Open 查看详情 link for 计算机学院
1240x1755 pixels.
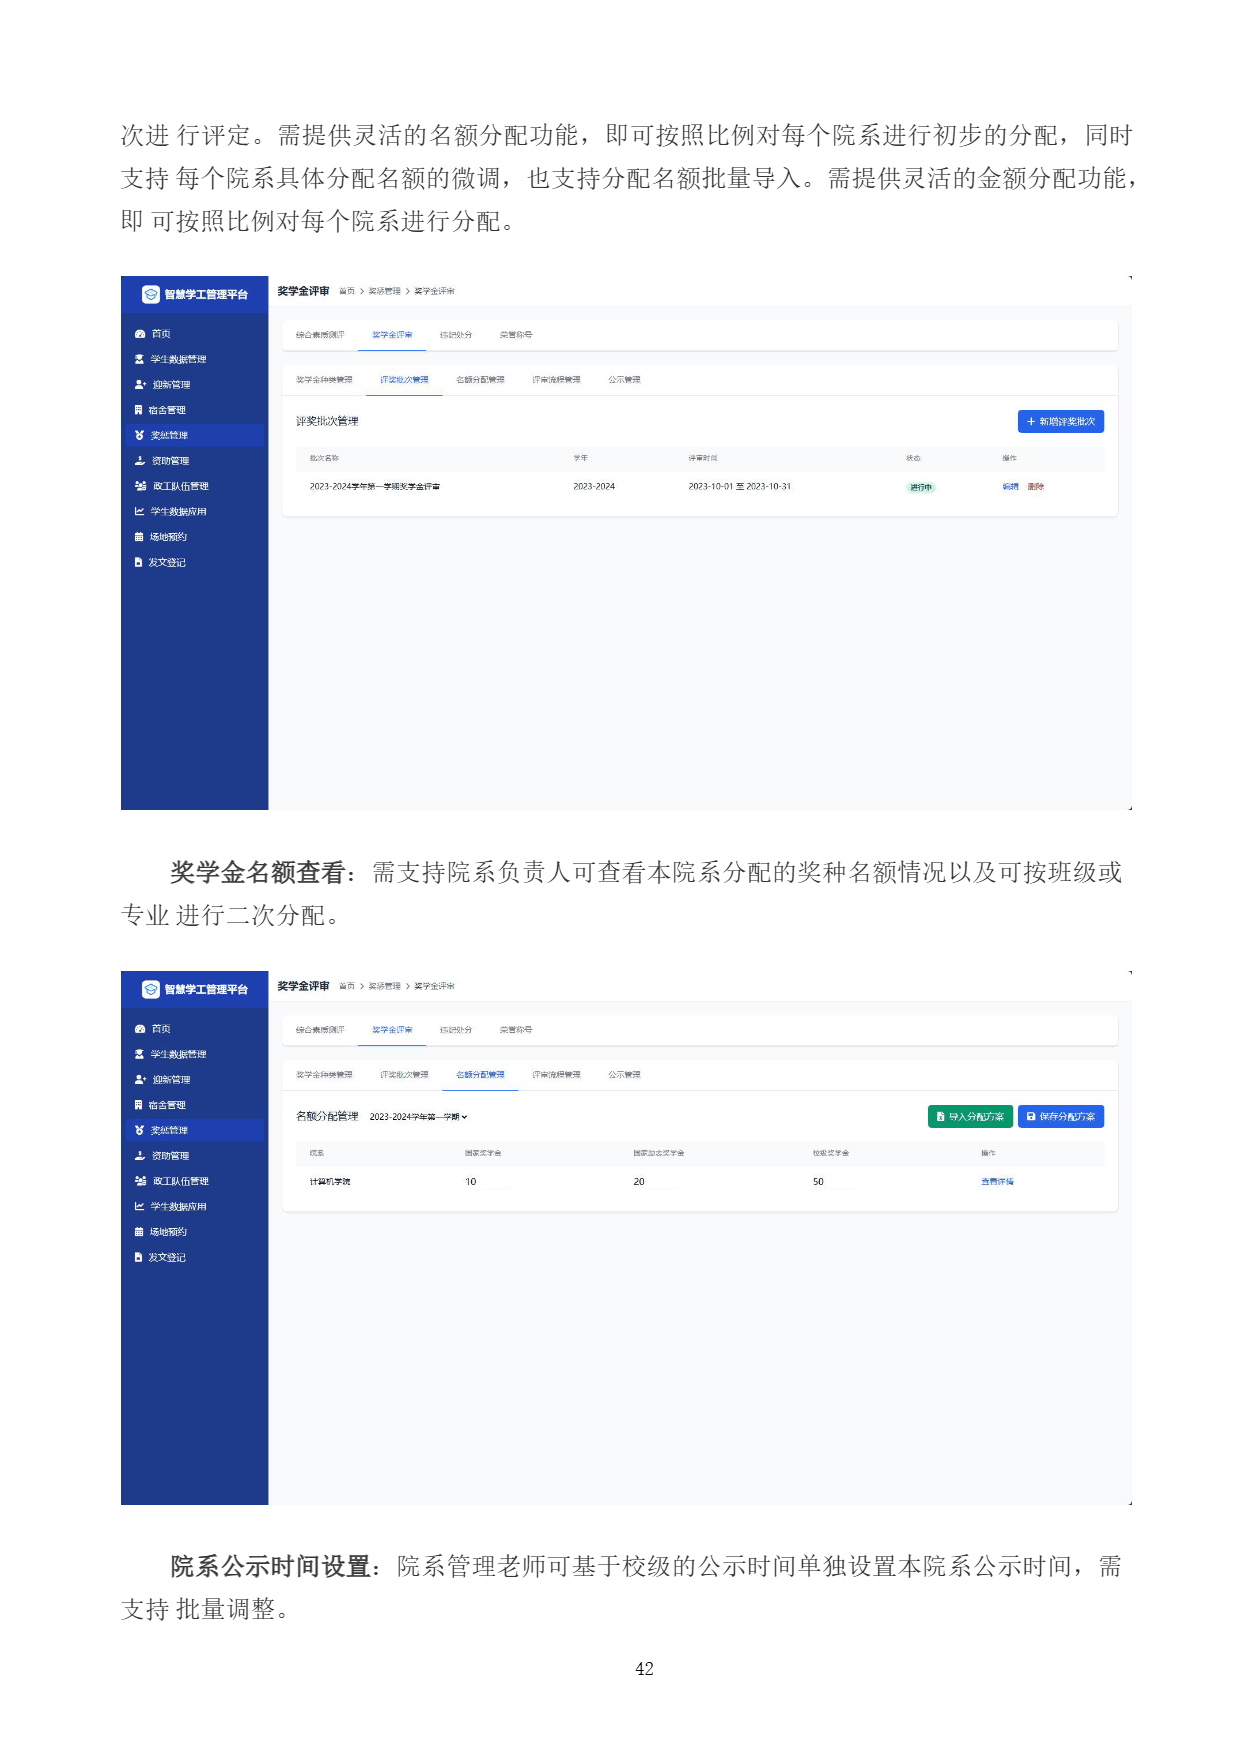pos(997,1182)
